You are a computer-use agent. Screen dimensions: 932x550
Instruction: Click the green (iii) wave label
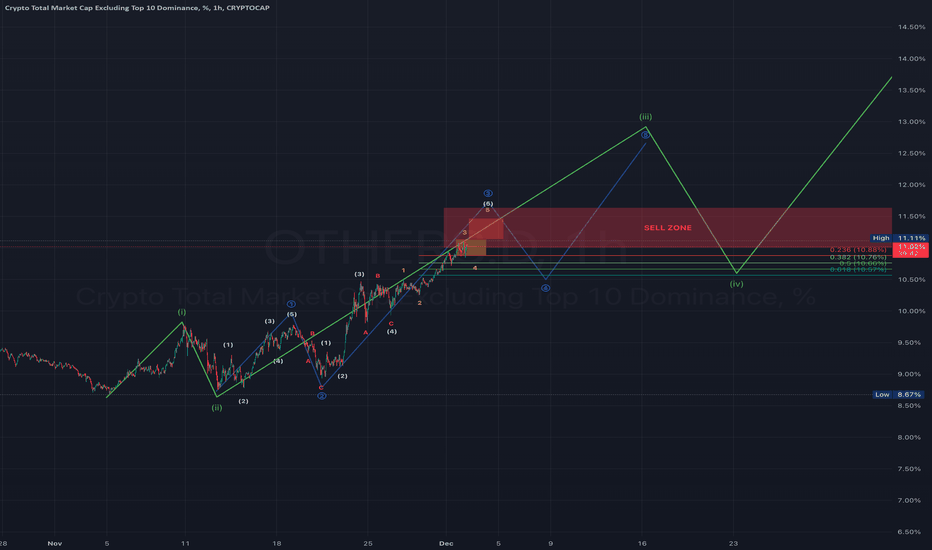click(x=646, y=117)
